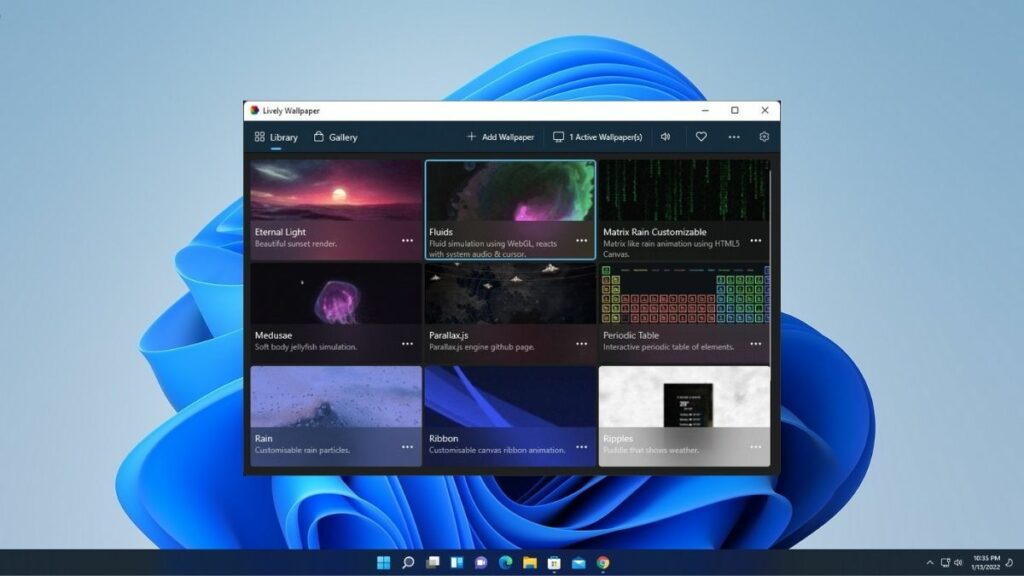Screen dimensions: 1024x576
Task: Pick the Rain wallpaper thumbnail
Action: (336, 397)
